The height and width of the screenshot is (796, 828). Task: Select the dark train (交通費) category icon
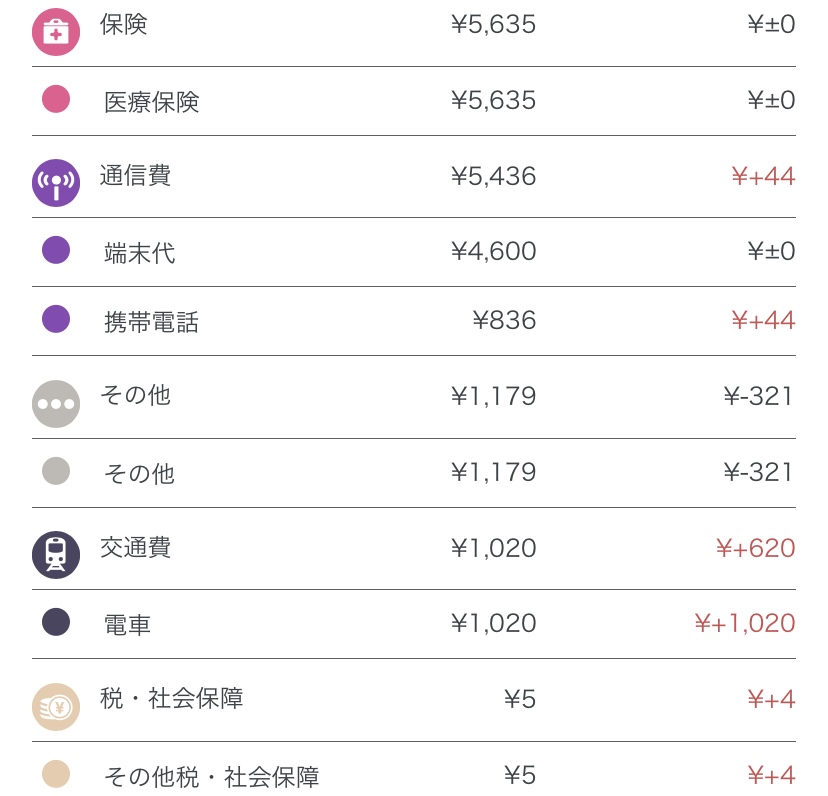(x=56, y=555)
